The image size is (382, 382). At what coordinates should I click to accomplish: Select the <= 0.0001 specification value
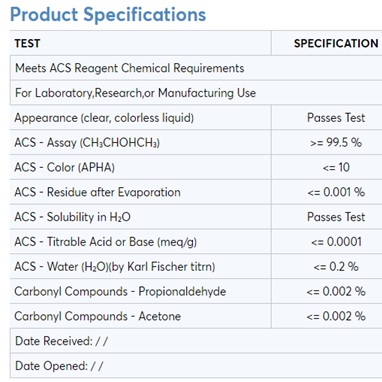[x=336, y=242]
